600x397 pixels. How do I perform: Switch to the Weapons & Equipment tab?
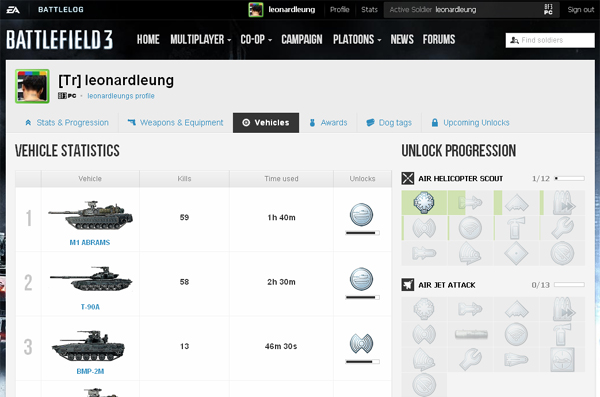tap(175, 123)
